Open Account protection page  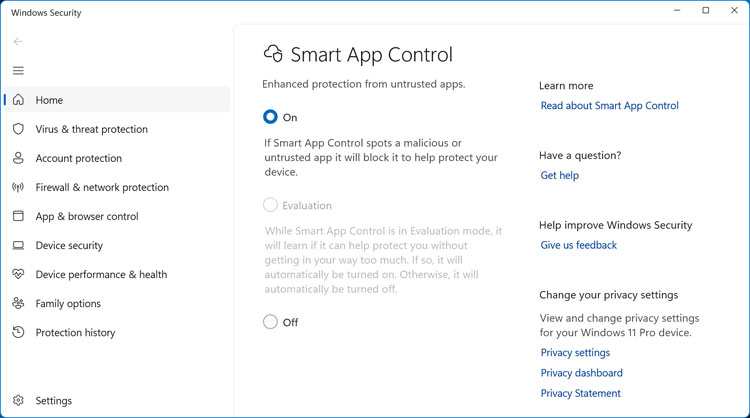coord(117,158)
